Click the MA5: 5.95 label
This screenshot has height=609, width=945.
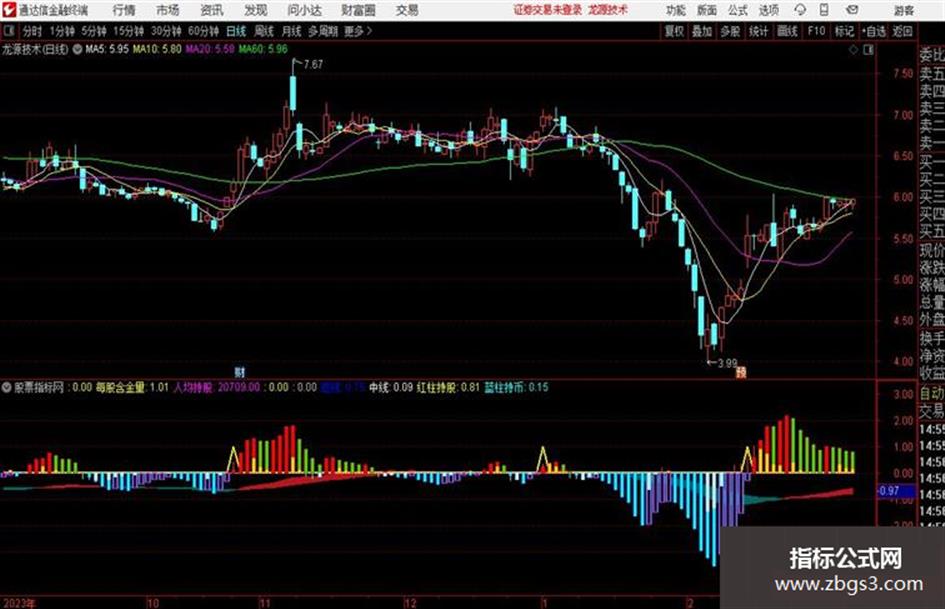click(107, 49)
